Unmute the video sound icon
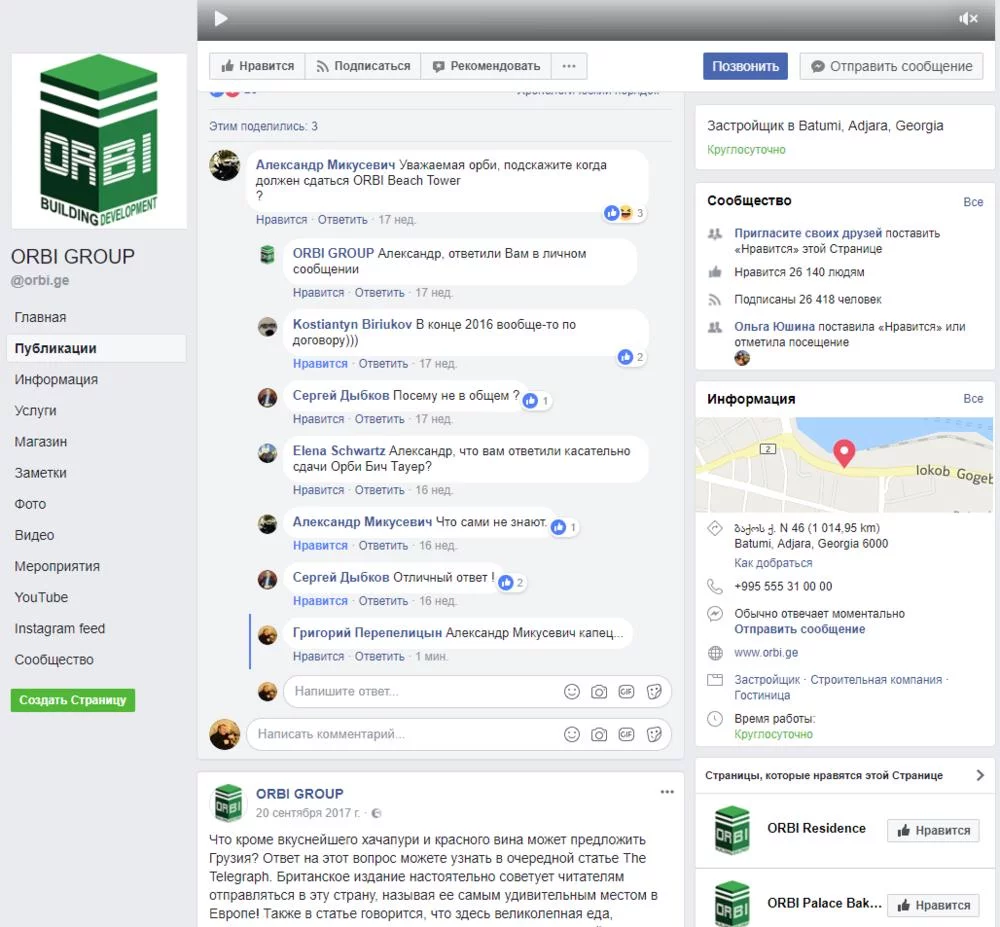 968,18
